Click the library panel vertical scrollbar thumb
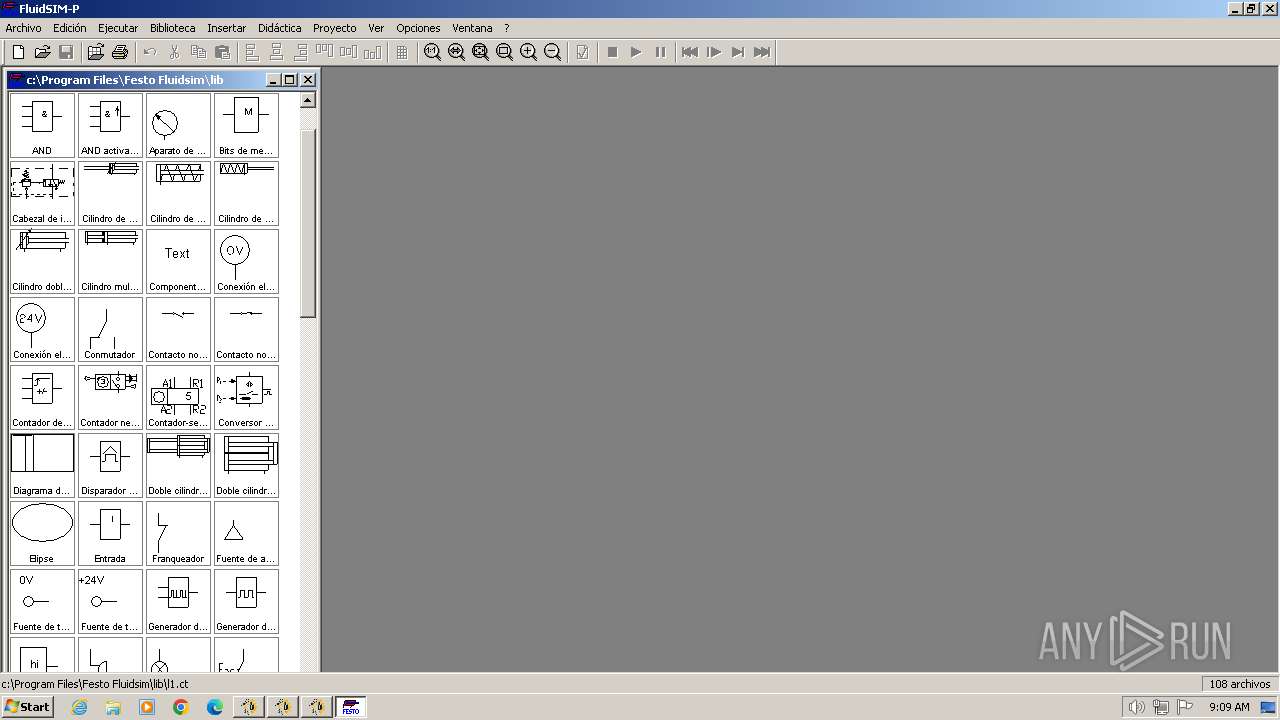1280x720 pixels. (x=308, y=223)
